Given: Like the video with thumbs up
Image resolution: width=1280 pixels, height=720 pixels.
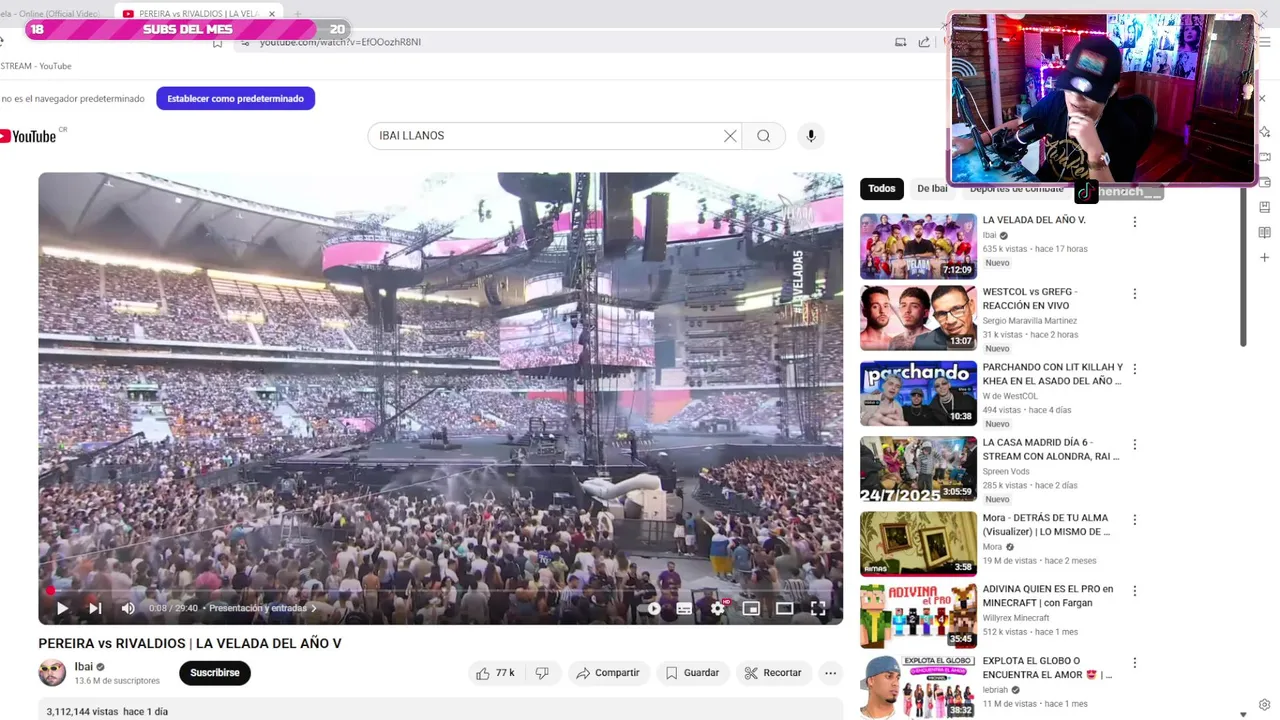Looking at the screenshot, I should (x=495, y=673).
